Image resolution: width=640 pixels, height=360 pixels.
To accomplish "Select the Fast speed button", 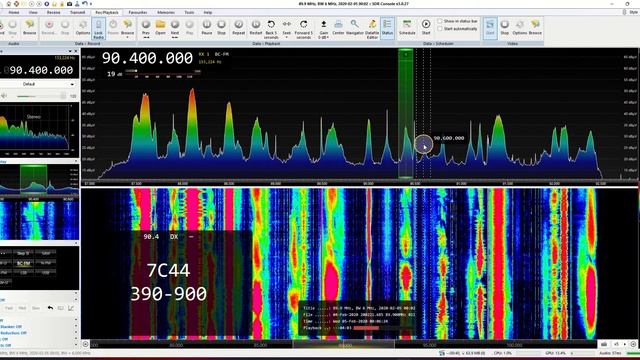I will 9,308.
